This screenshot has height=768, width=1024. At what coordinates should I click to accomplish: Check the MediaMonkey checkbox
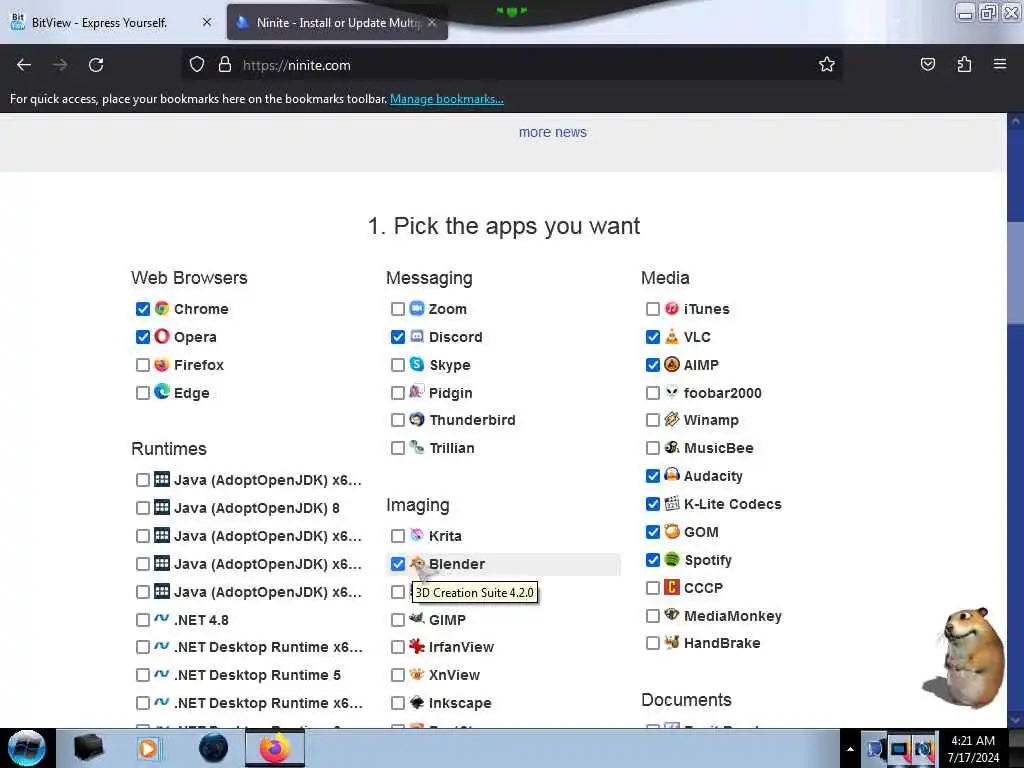pyautogui.click(x=652, y=616)
